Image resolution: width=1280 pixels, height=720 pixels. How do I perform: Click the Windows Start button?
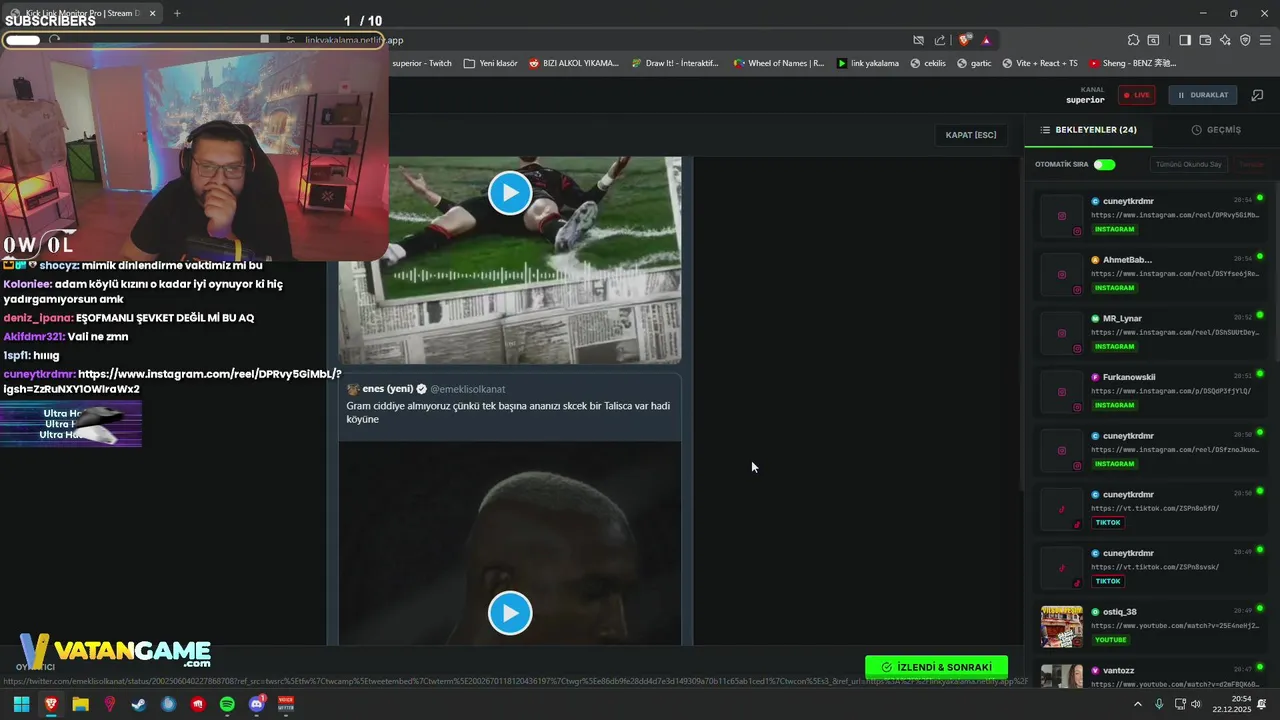click(x=21, y=704)
